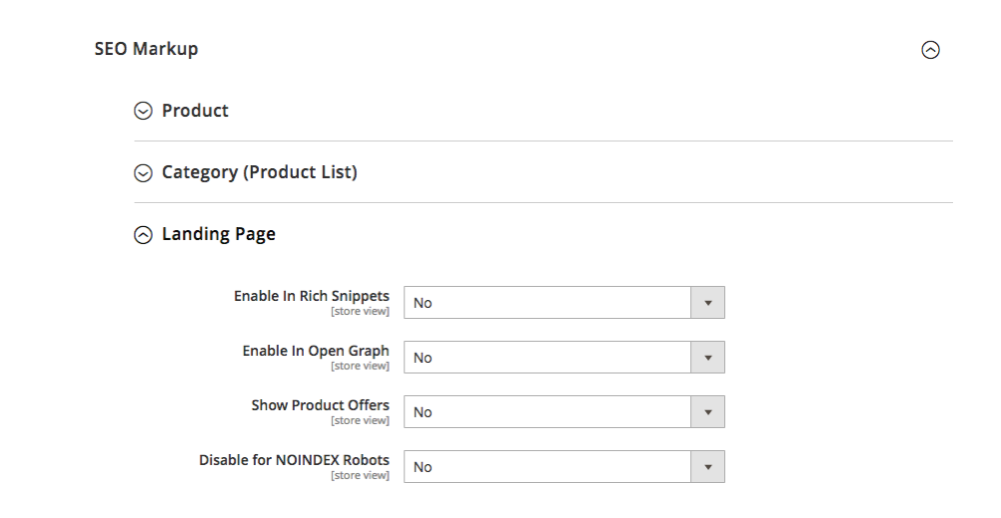This screenshot has height=518, width=1001.
Task: Open the Enable In Open Graph dropdown
Action: coord(564,358)
